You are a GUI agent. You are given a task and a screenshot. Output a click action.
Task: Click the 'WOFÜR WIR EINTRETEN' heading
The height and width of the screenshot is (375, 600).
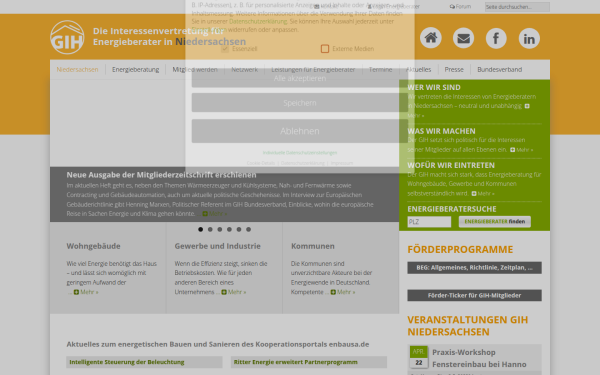(x=451, y=165)
